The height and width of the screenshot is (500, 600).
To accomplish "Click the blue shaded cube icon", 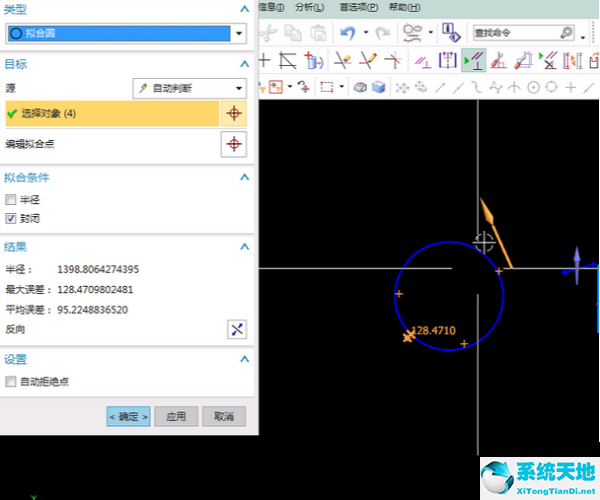I will coord(378,87).
